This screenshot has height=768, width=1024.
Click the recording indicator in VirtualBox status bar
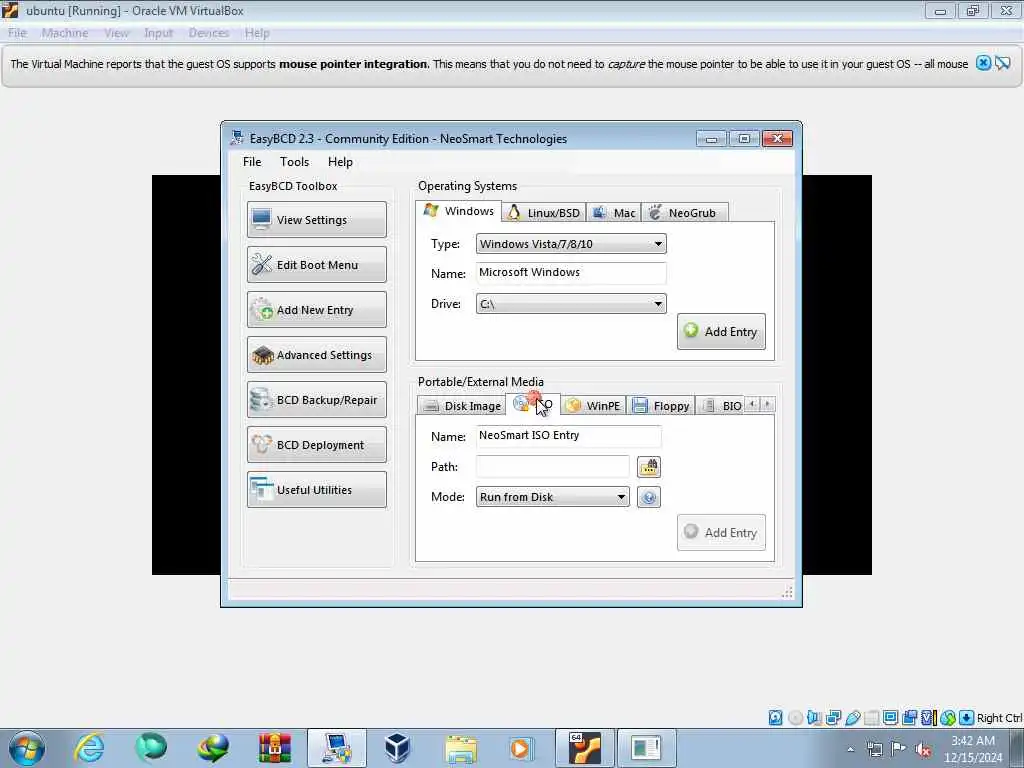909,718
